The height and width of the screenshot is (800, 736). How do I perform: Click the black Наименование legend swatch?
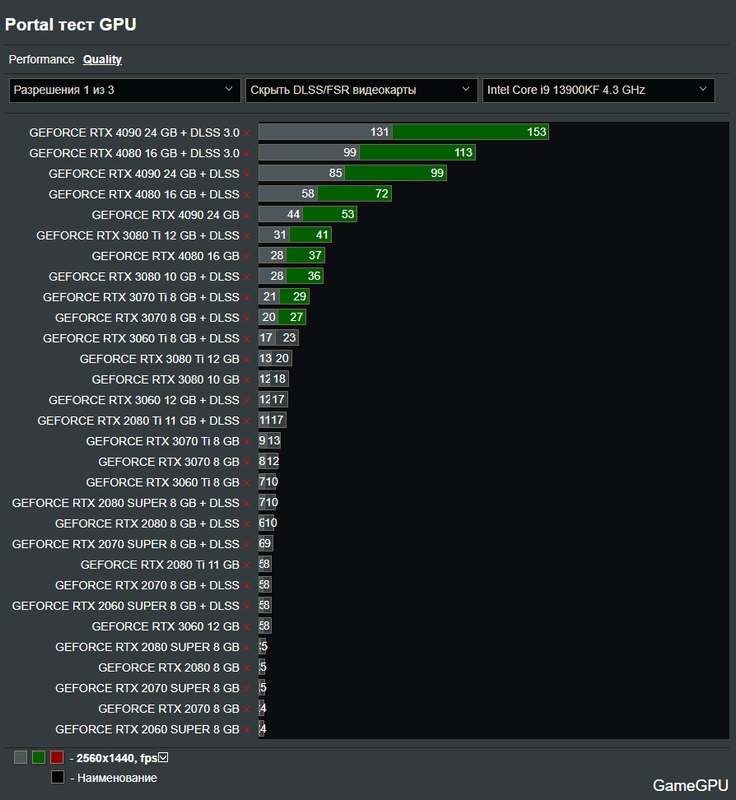58,777
